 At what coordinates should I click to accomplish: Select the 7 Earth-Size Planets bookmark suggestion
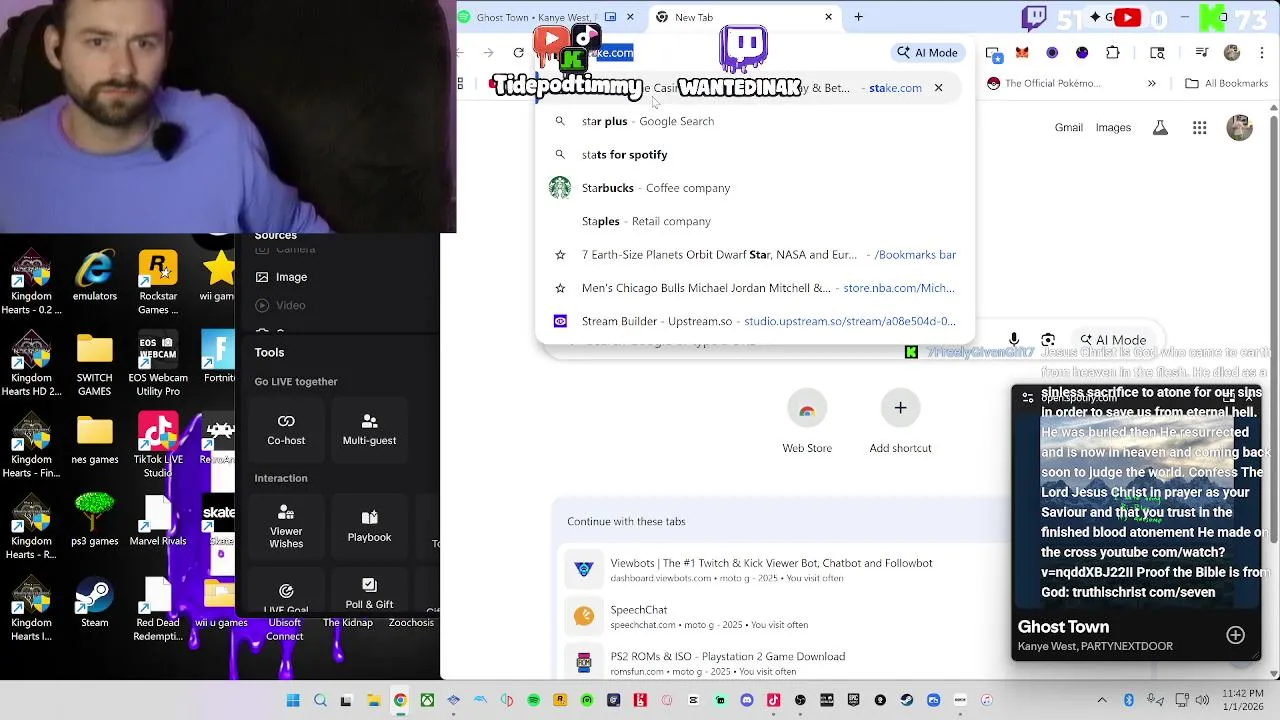click(x=755, y=255)
